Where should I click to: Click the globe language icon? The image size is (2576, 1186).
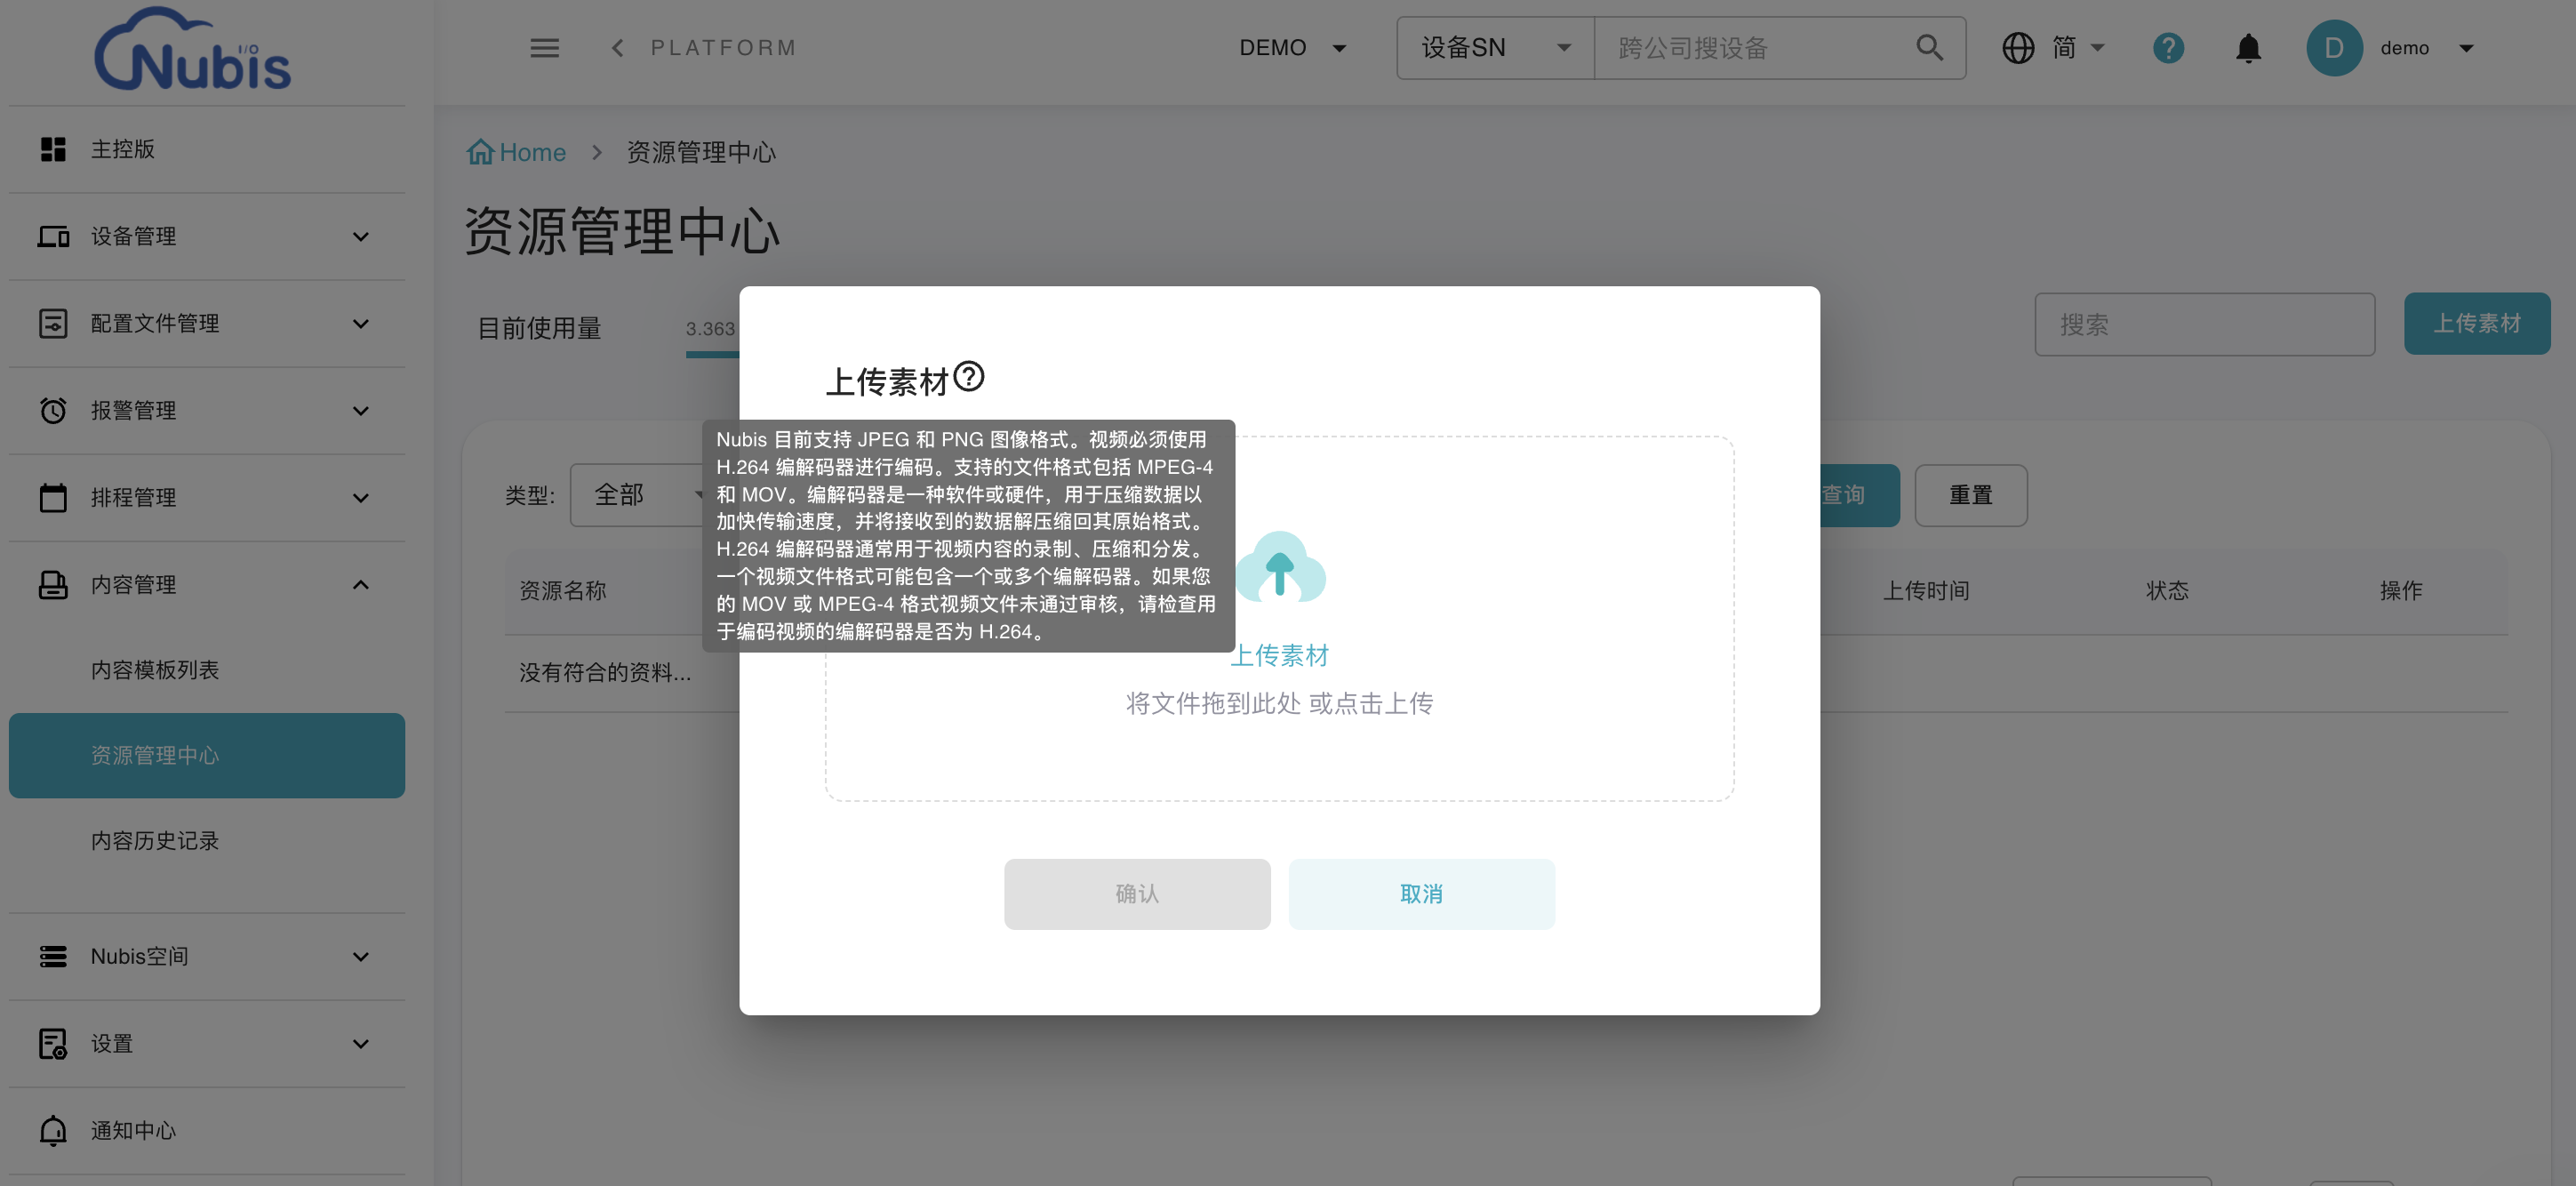click(x=2018, y=48)
